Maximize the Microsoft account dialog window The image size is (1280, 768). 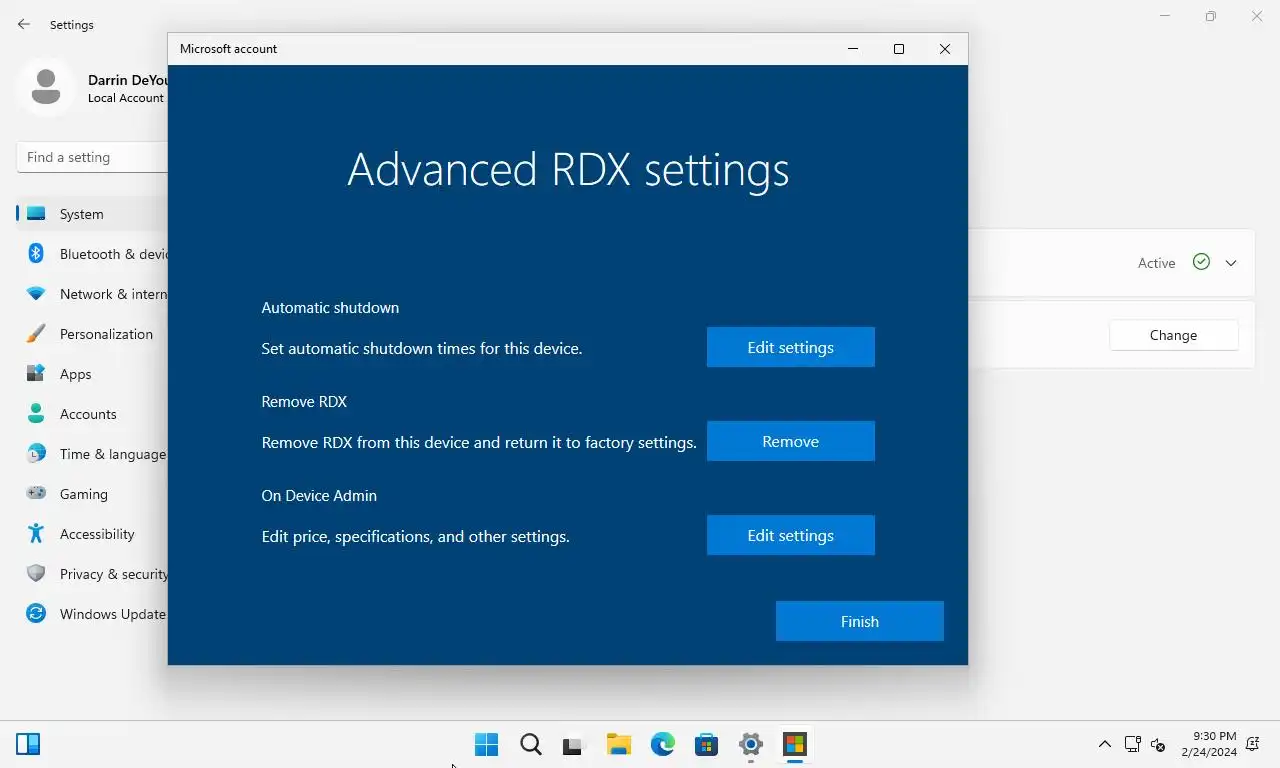point(899,49)
